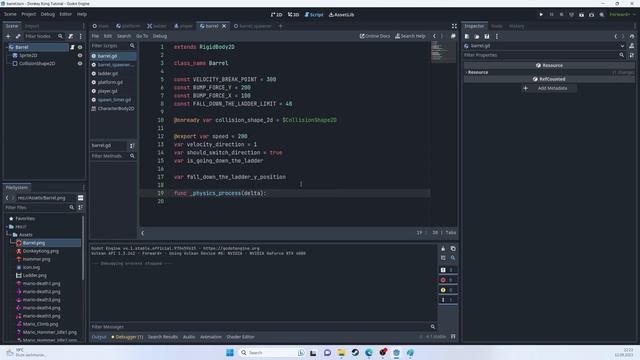
Task: Switch to the 3D workspace
Action: click(x=293, y=15)
